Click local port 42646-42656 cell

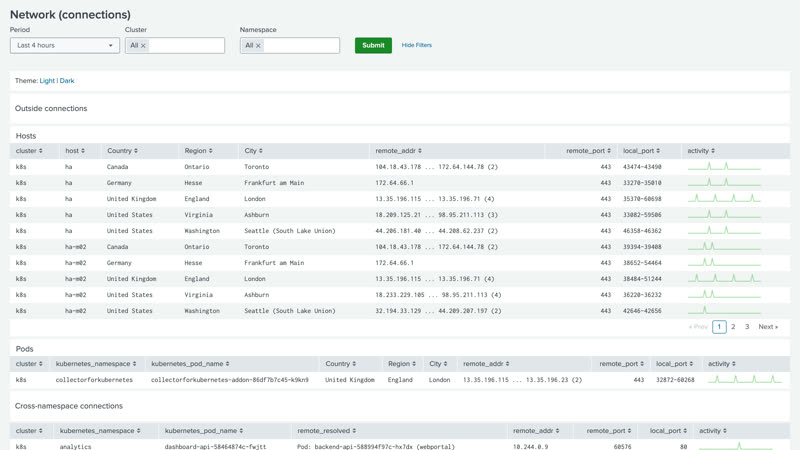tap(642, 311)
